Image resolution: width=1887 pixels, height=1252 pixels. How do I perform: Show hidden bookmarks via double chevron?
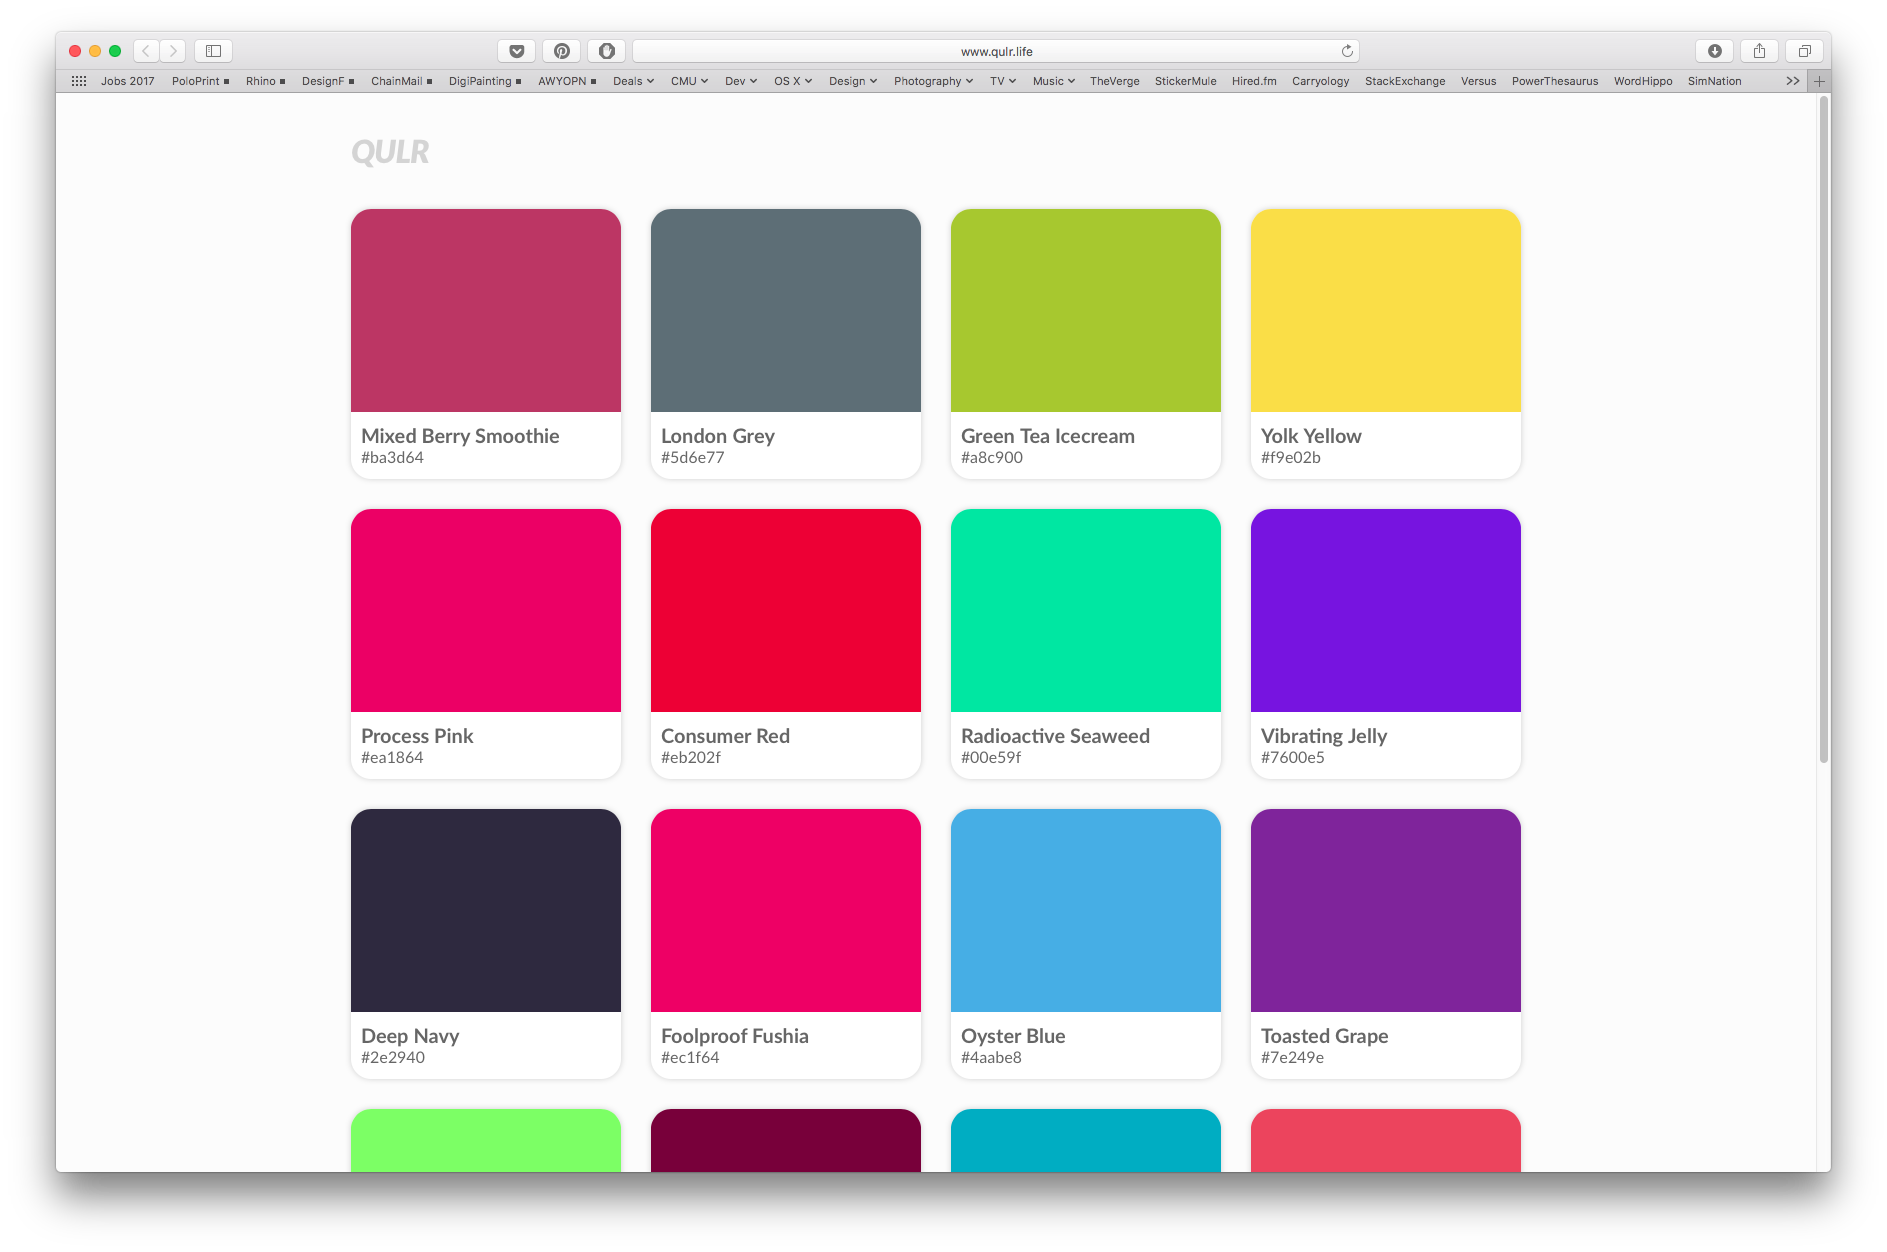pyautogui.click(x=1793, y=81)
